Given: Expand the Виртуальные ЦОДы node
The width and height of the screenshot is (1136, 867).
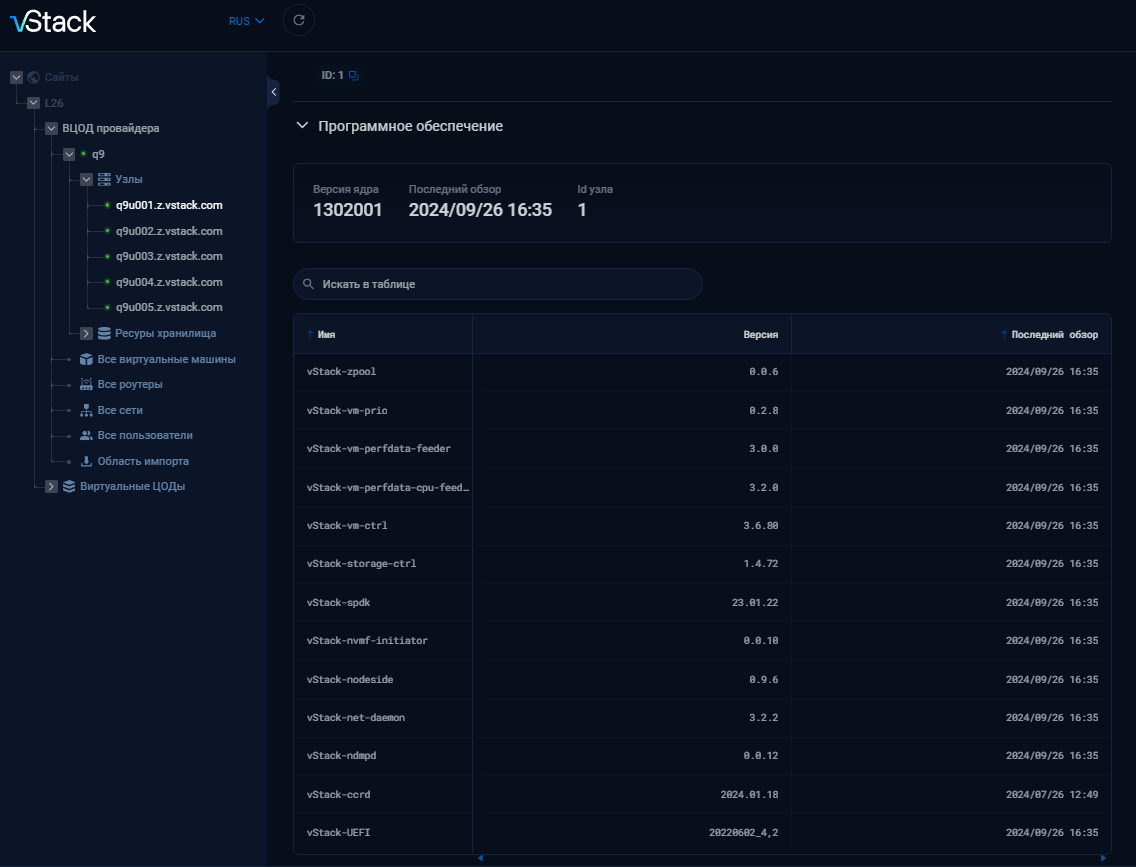Looking at the screenshot, I should click(51, 487).
